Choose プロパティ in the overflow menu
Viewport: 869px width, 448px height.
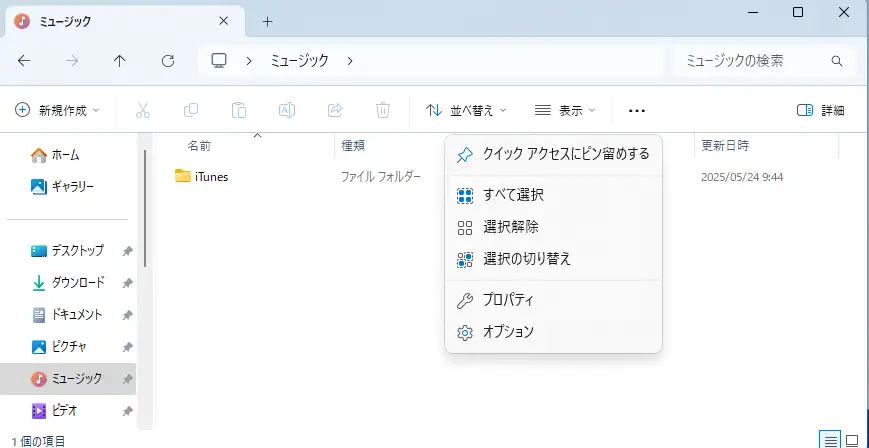(508, 300)
